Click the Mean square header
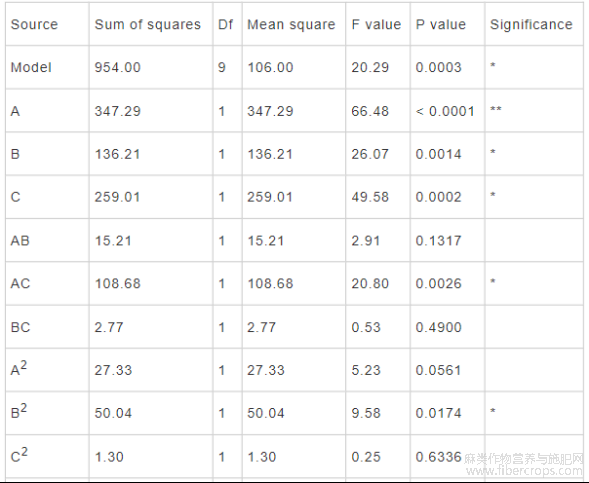 click(291, 25)
